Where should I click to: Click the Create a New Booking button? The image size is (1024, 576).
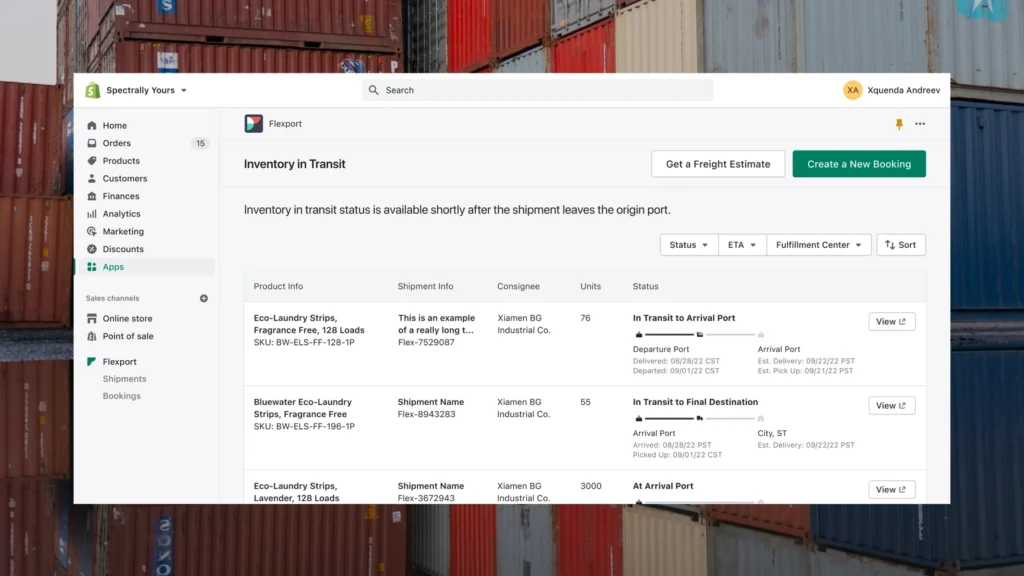858,163
